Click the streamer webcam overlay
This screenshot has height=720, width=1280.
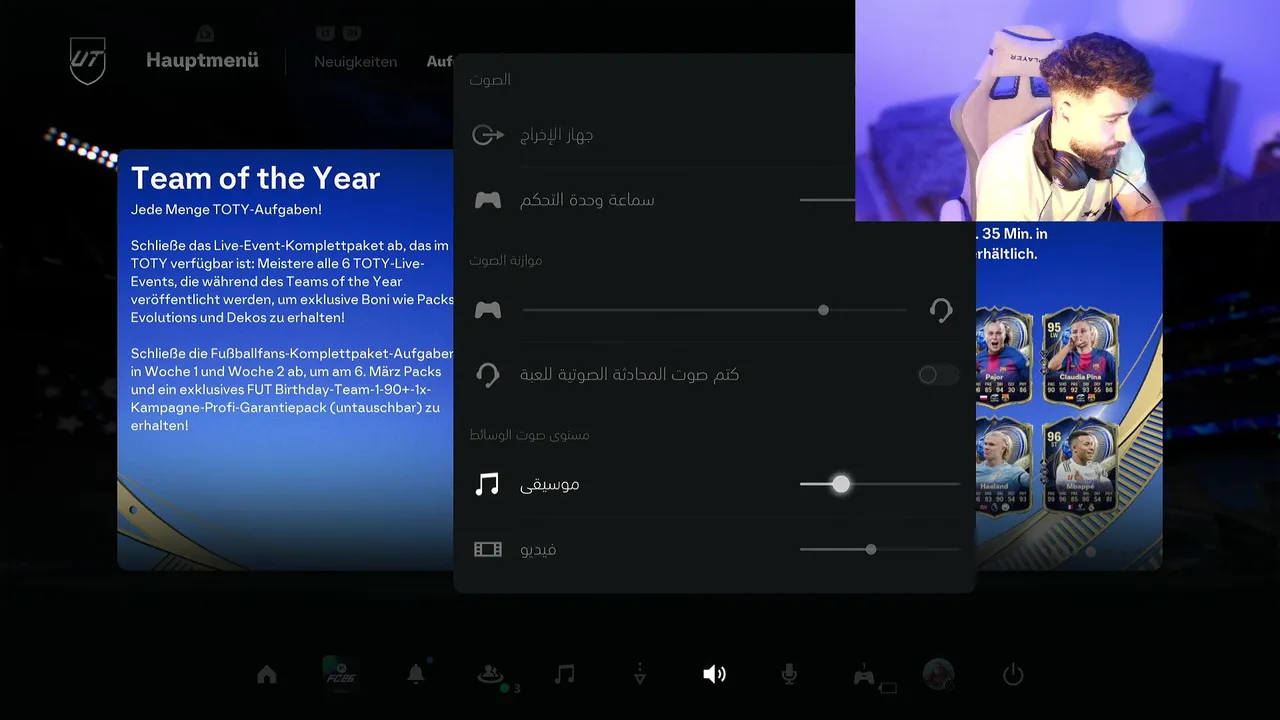click(x=1067, y=110)
